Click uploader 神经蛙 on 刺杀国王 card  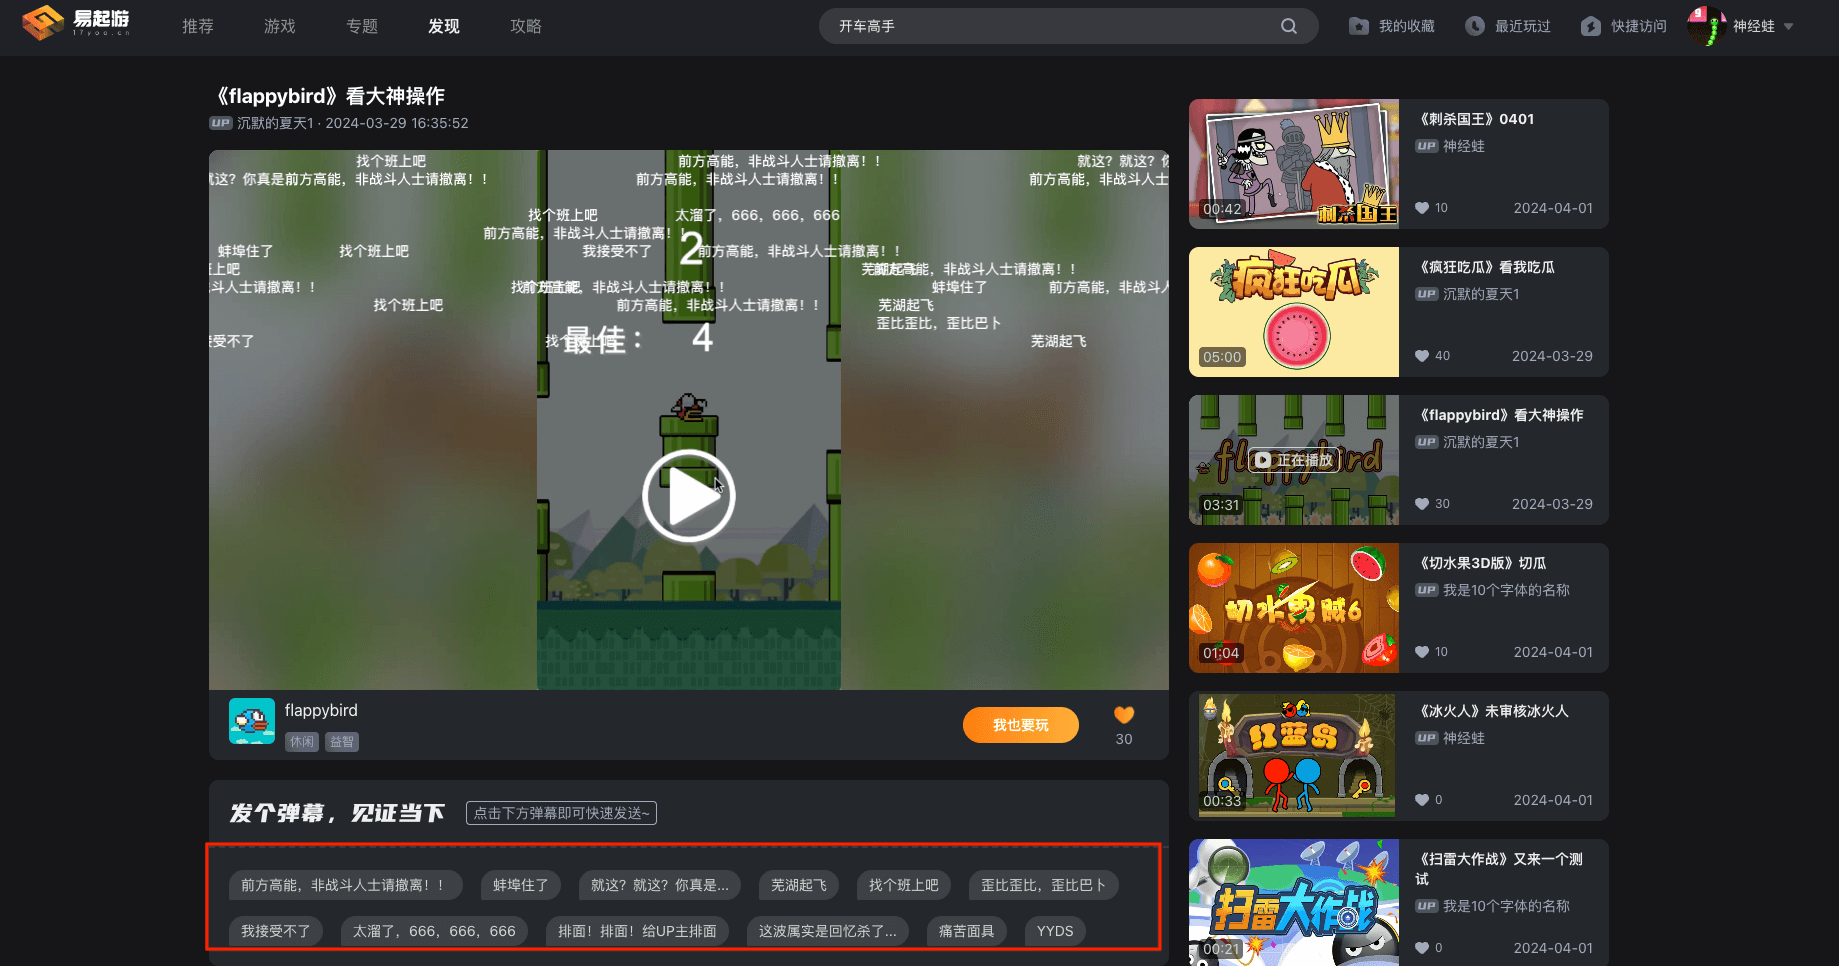[1464, 146]
